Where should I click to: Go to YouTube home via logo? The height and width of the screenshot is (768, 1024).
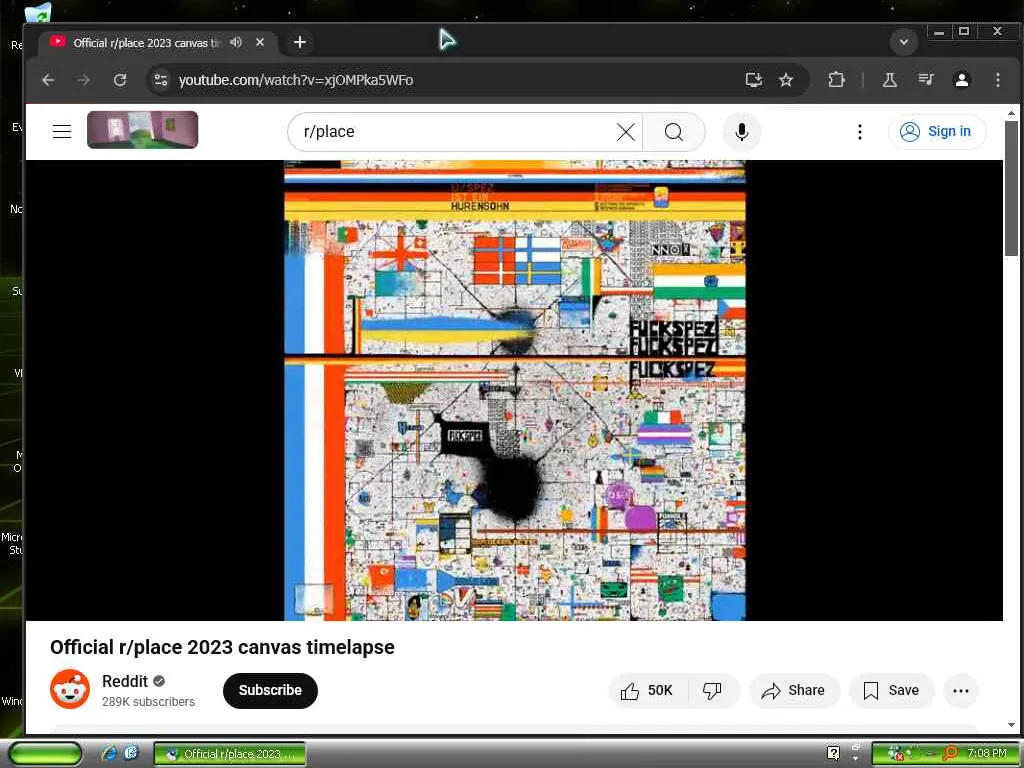point(142,130)
